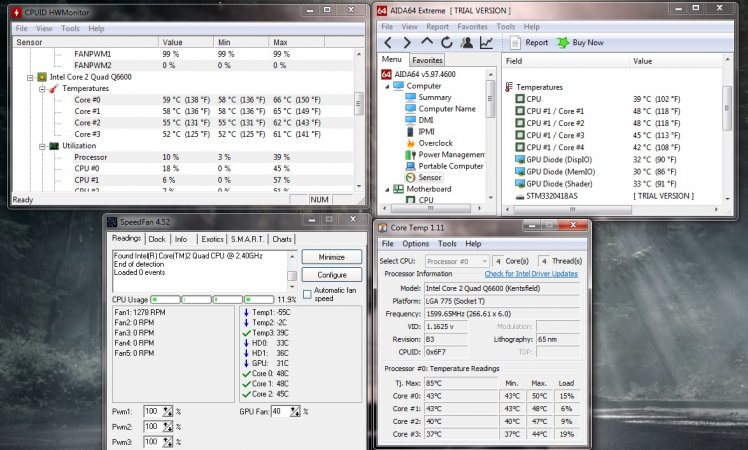
Task: Click AIDA64 graph chart toolbar icon
Action: (487, 42)
